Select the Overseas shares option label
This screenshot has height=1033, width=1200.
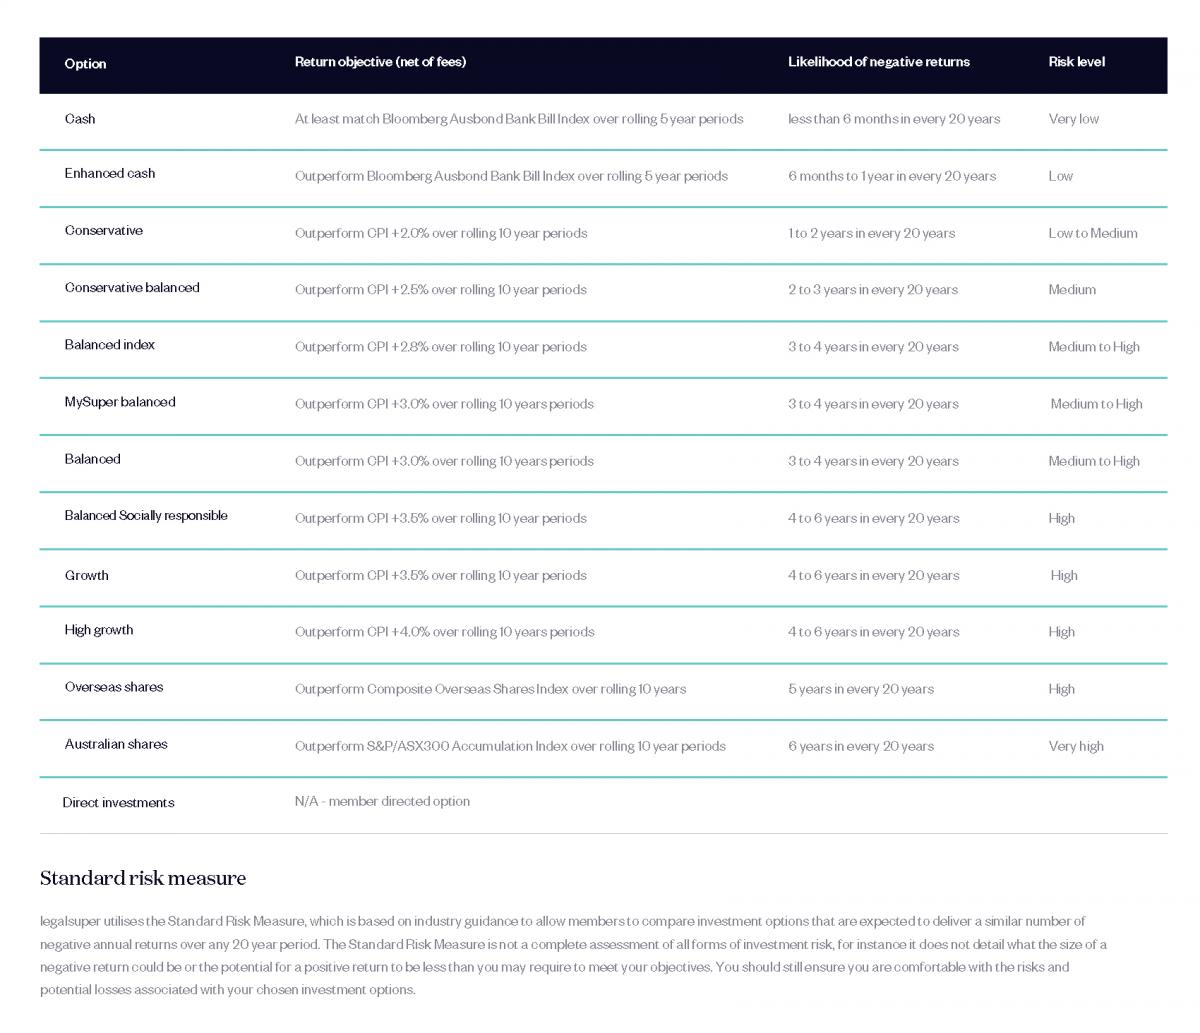114,687
